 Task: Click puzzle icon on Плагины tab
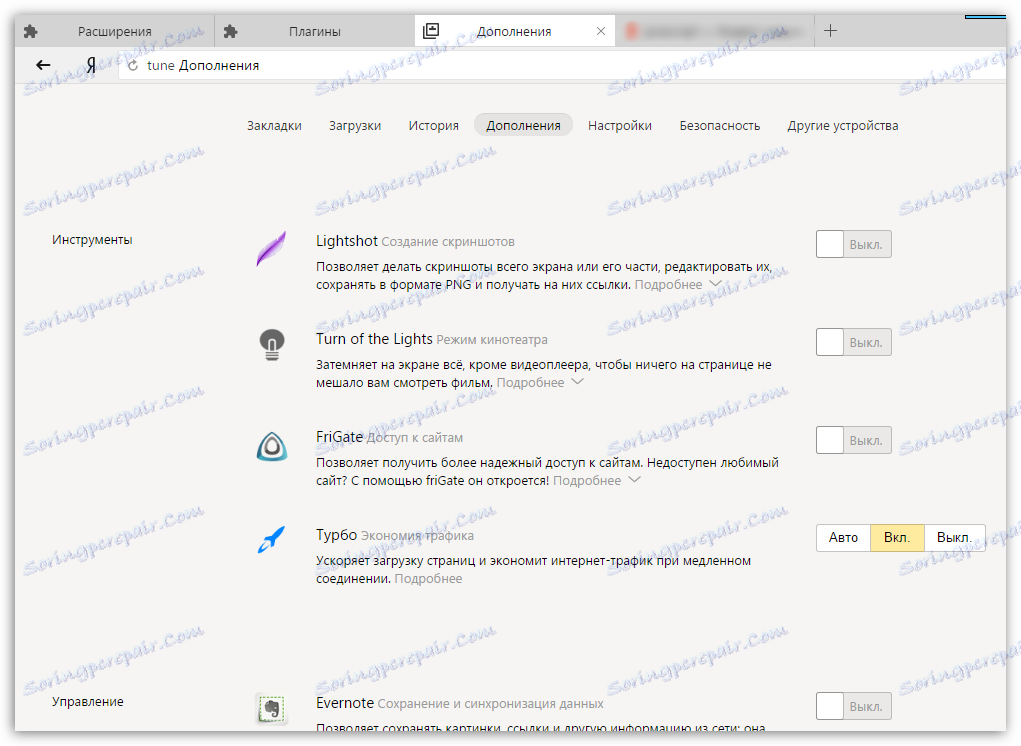231,31
